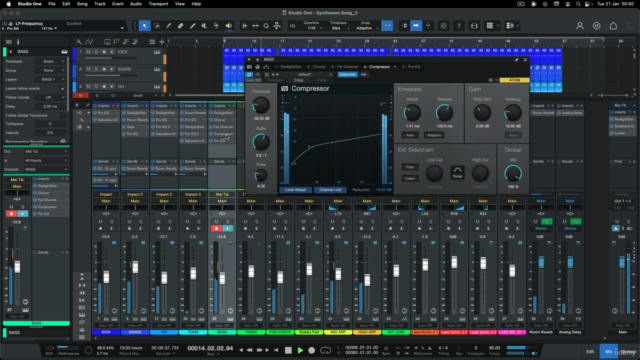Switch to the RedlightDist plugin tab
This screenshot has height=360, width=640.
pyautogui.click(x=288, y=67)
